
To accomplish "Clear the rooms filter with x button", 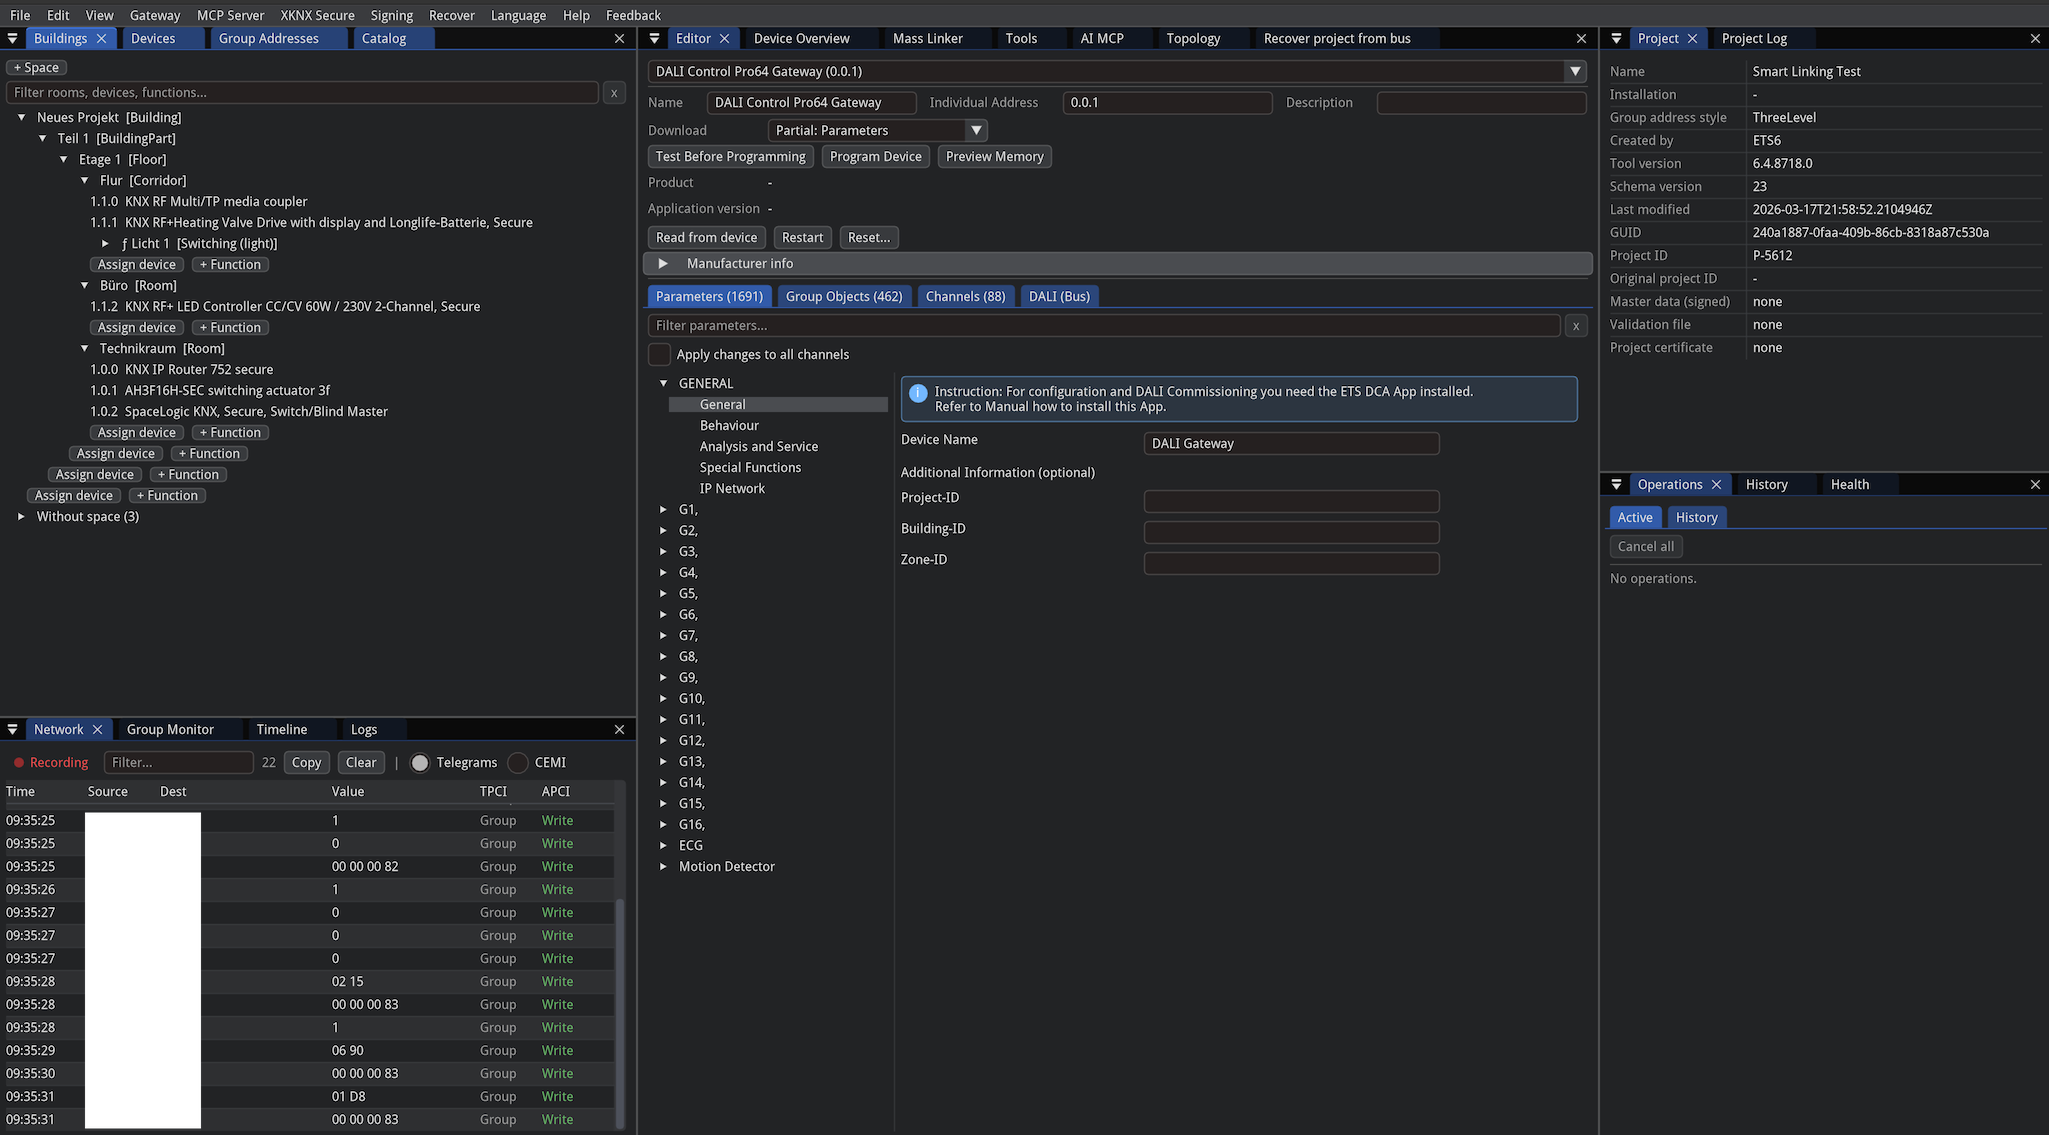I will pyautogui.click(x=614, y=92).
